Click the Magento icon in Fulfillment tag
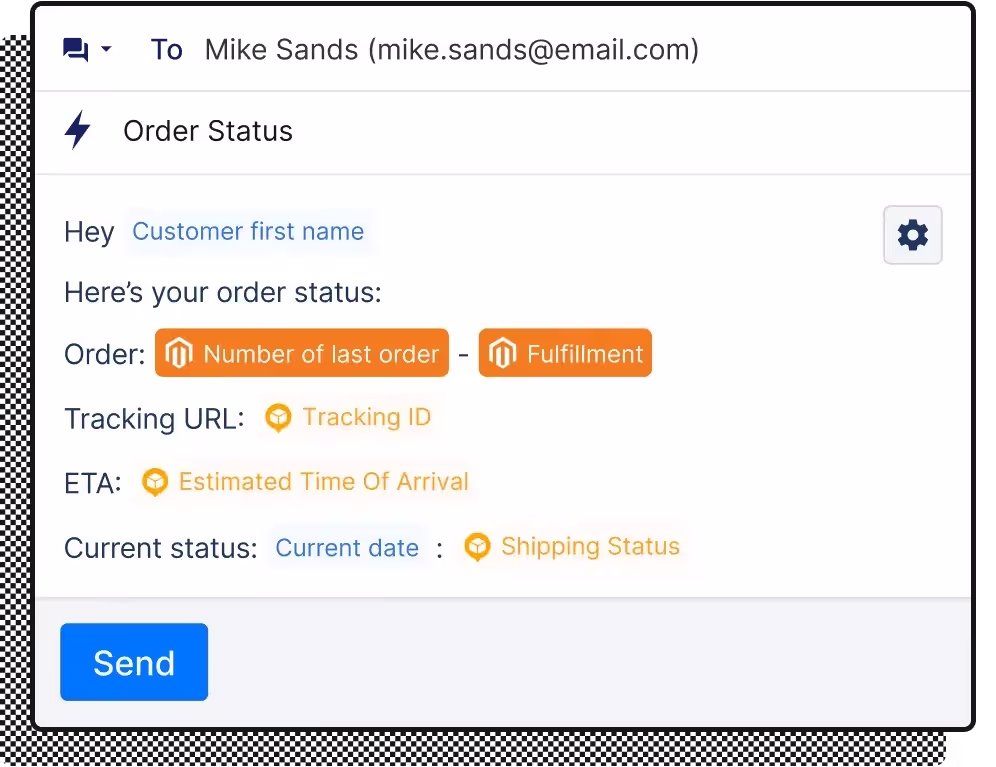The width and height of the screenshot is (996, 767). (502, 353)
